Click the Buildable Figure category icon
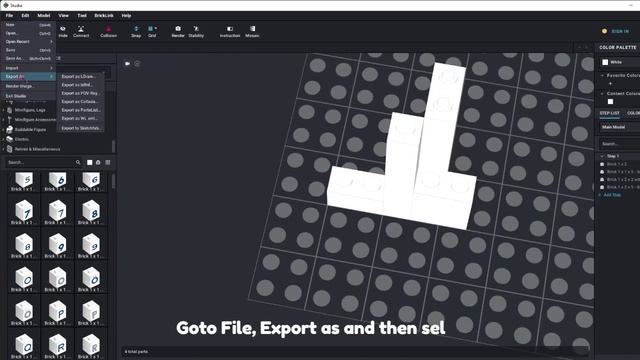 [x=9, y=129]
